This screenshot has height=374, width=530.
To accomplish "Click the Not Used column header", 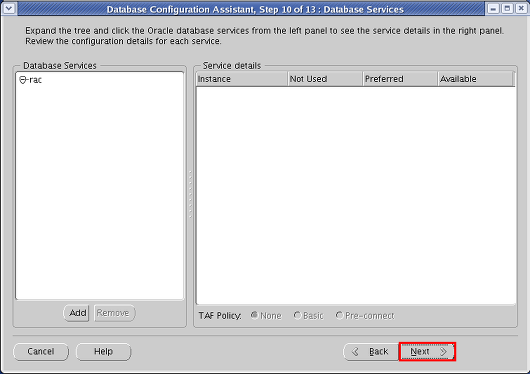I will [325, 79].
